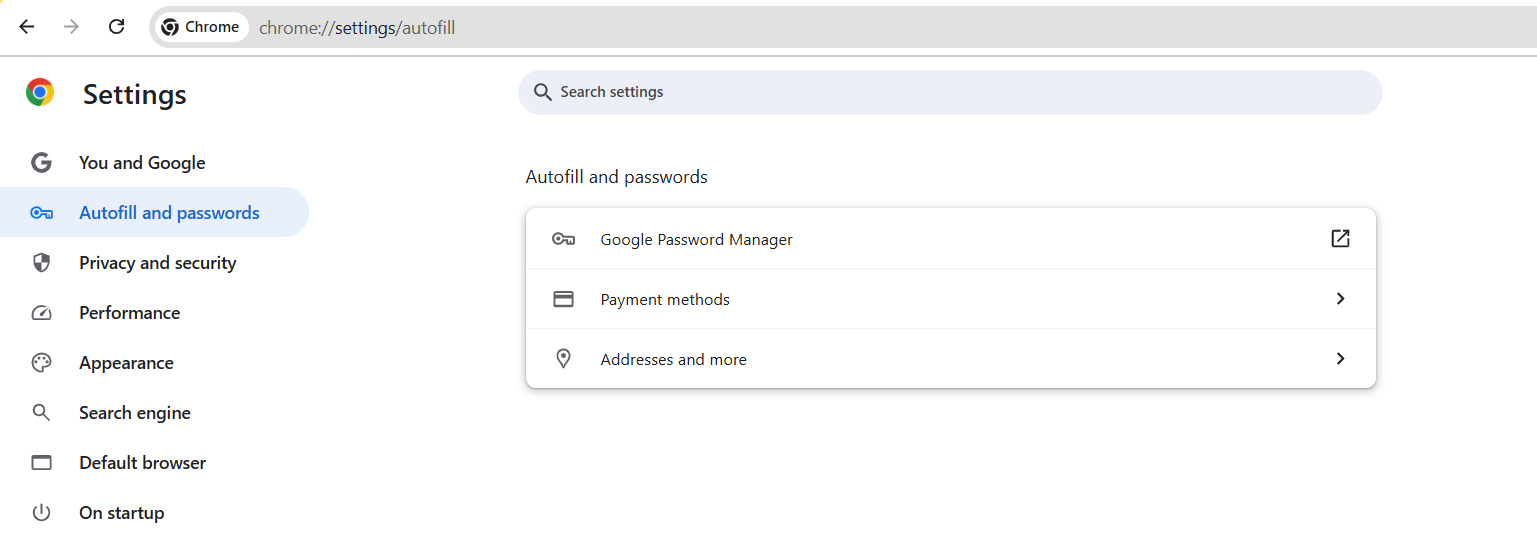Select Appearance in the settings sidebar
Image resolution: width=1537 pixels, height=536 pixels.
(126, 363)
